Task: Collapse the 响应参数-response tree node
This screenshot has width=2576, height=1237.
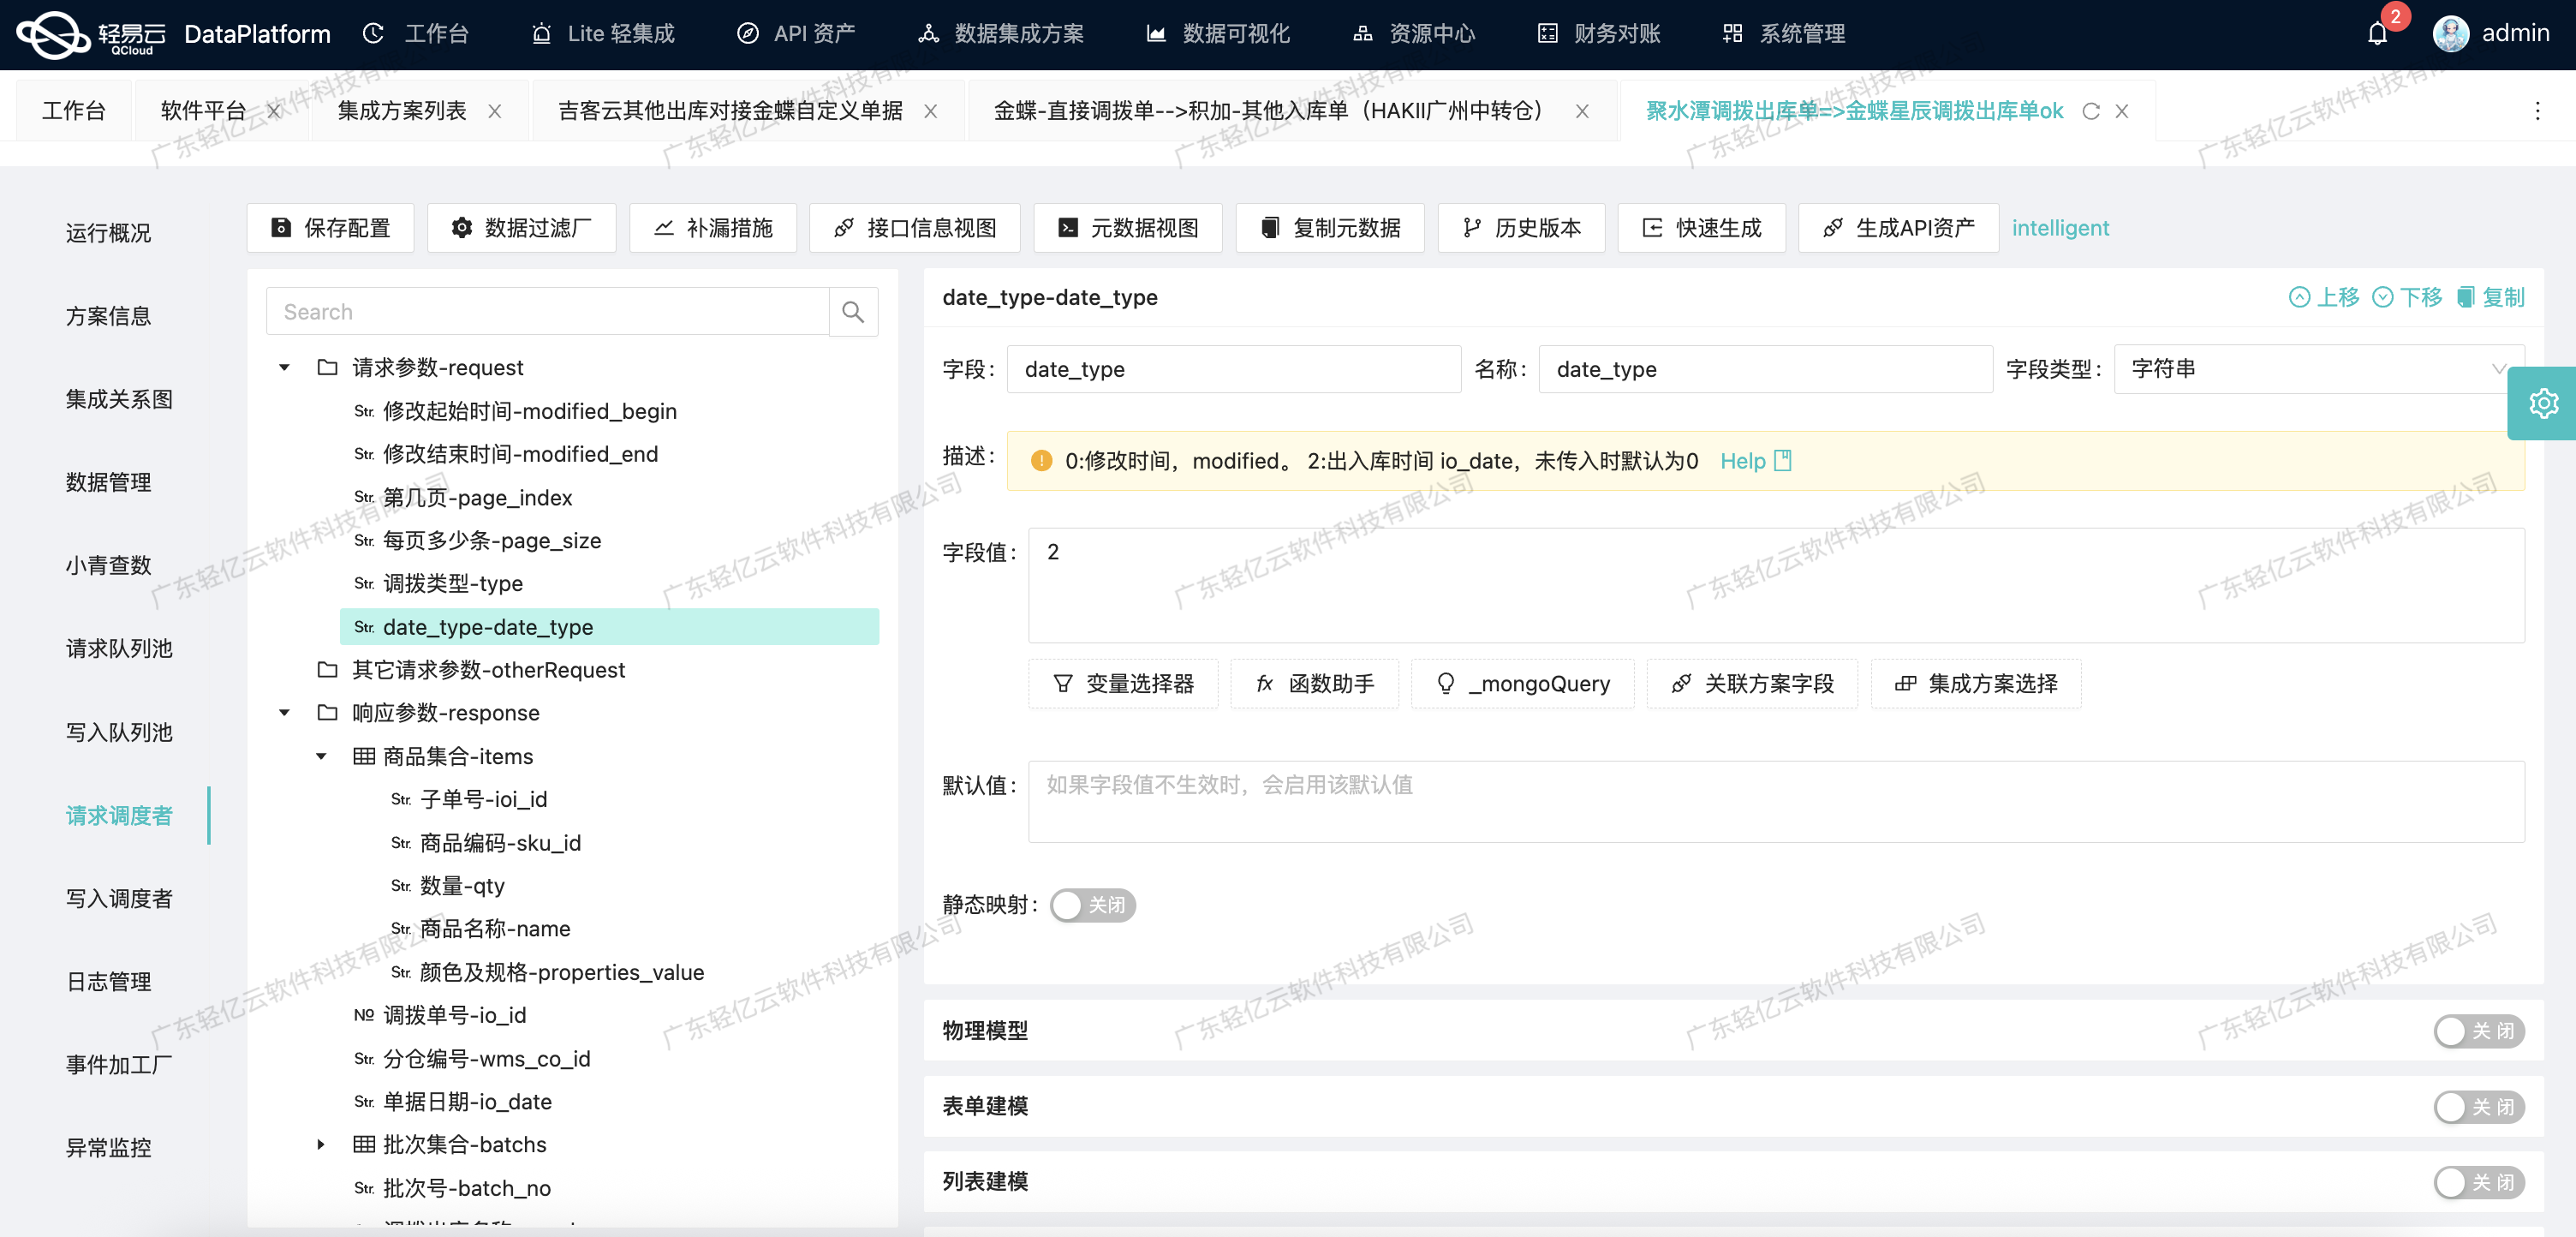Action: 284,713
